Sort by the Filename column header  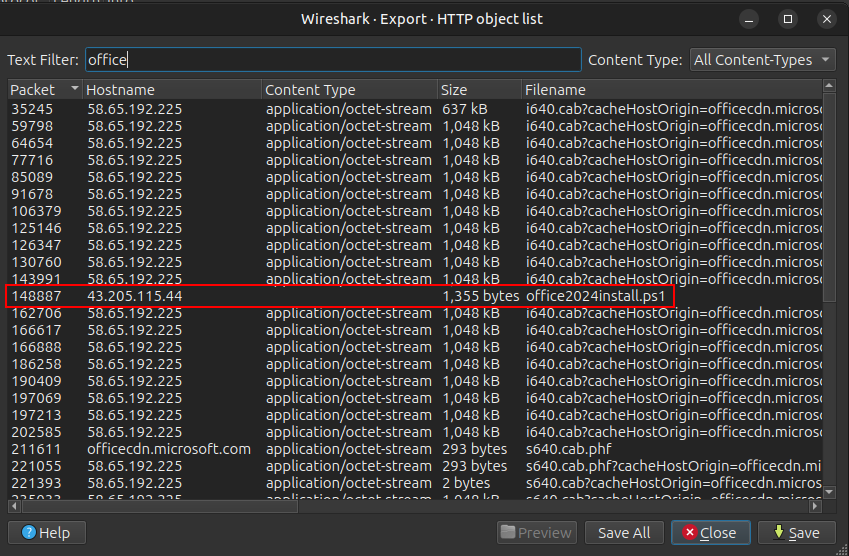click(670, 90)
